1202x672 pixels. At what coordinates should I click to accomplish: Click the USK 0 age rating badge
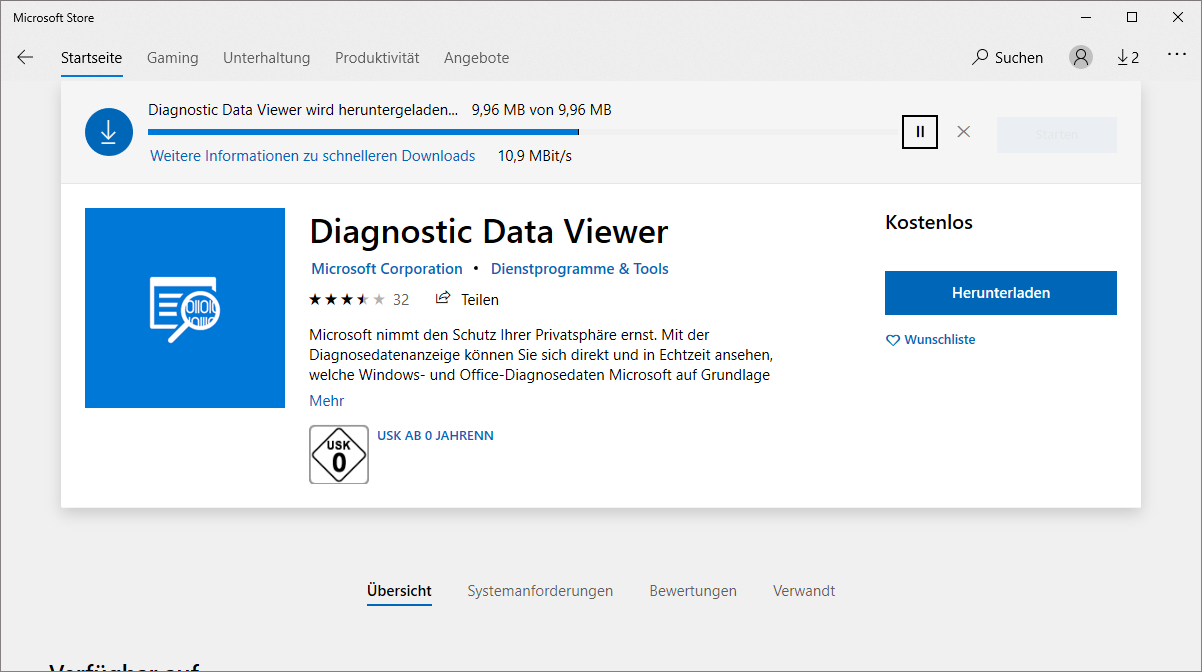pos(339,455)
